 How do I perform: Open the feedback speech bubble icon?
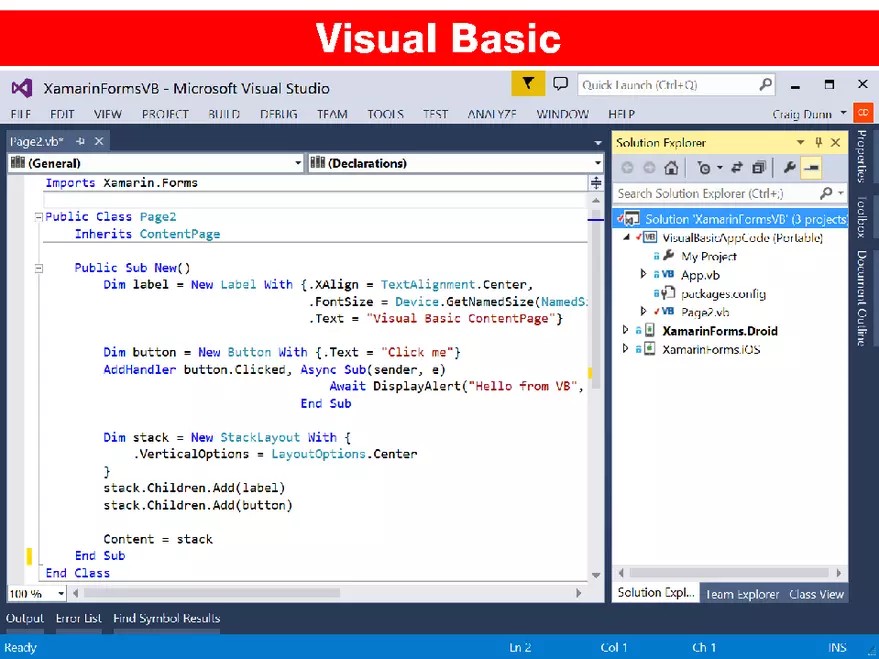coord(560,85)
